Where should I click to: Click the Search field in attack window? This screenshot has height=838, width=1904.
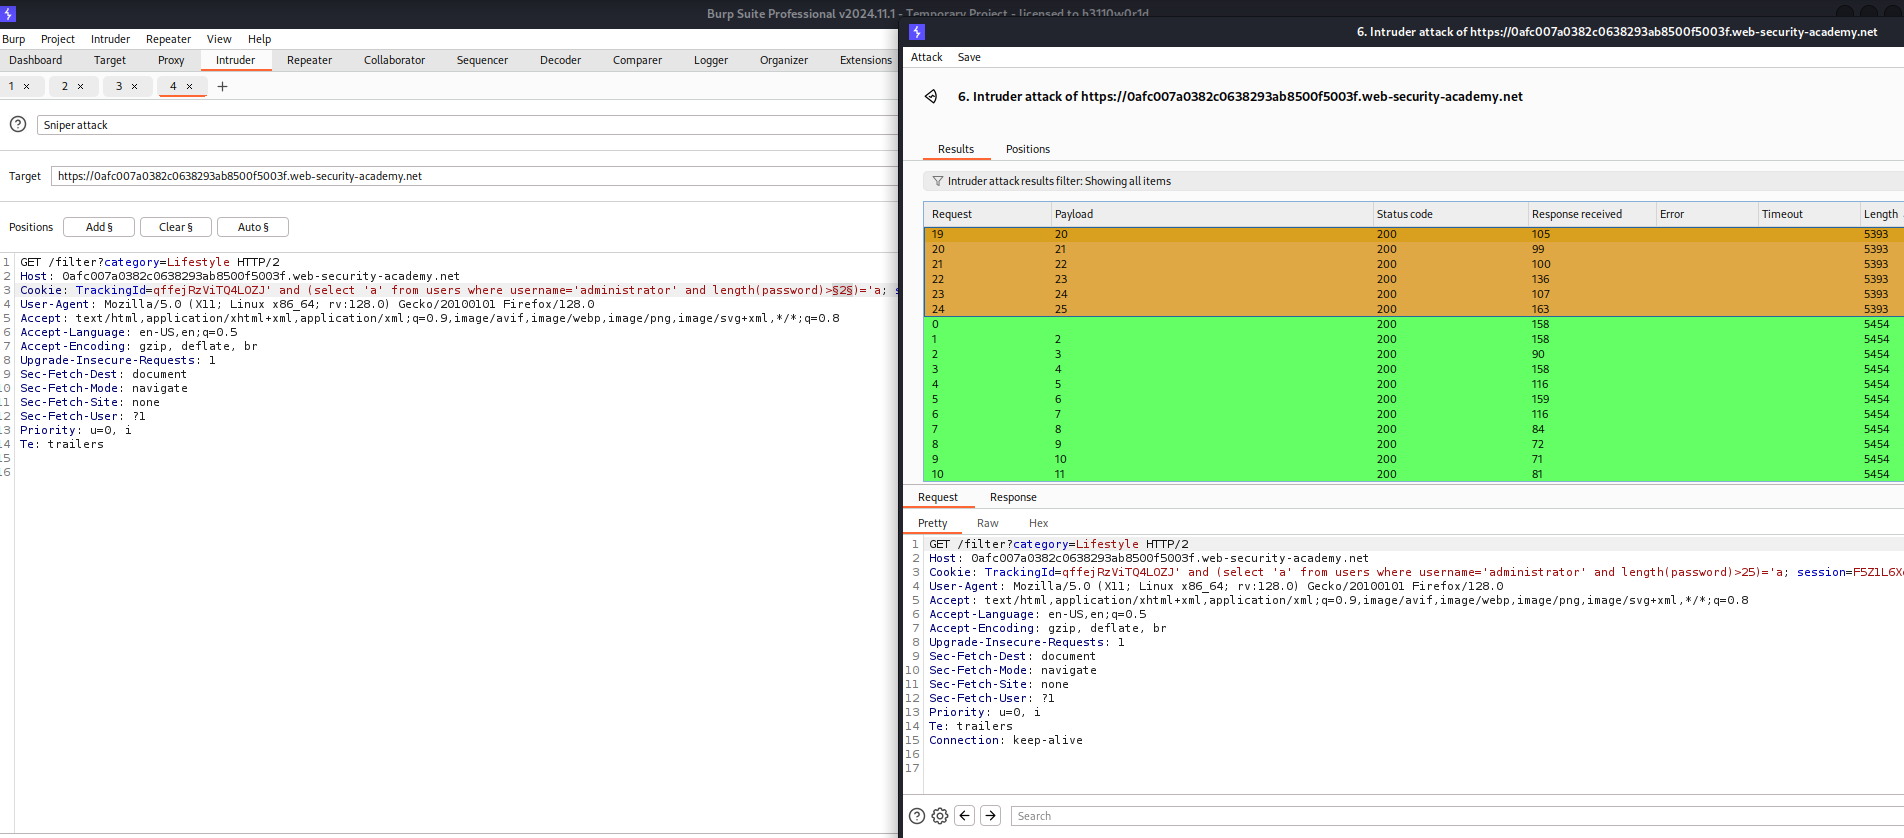[1458, 816]
